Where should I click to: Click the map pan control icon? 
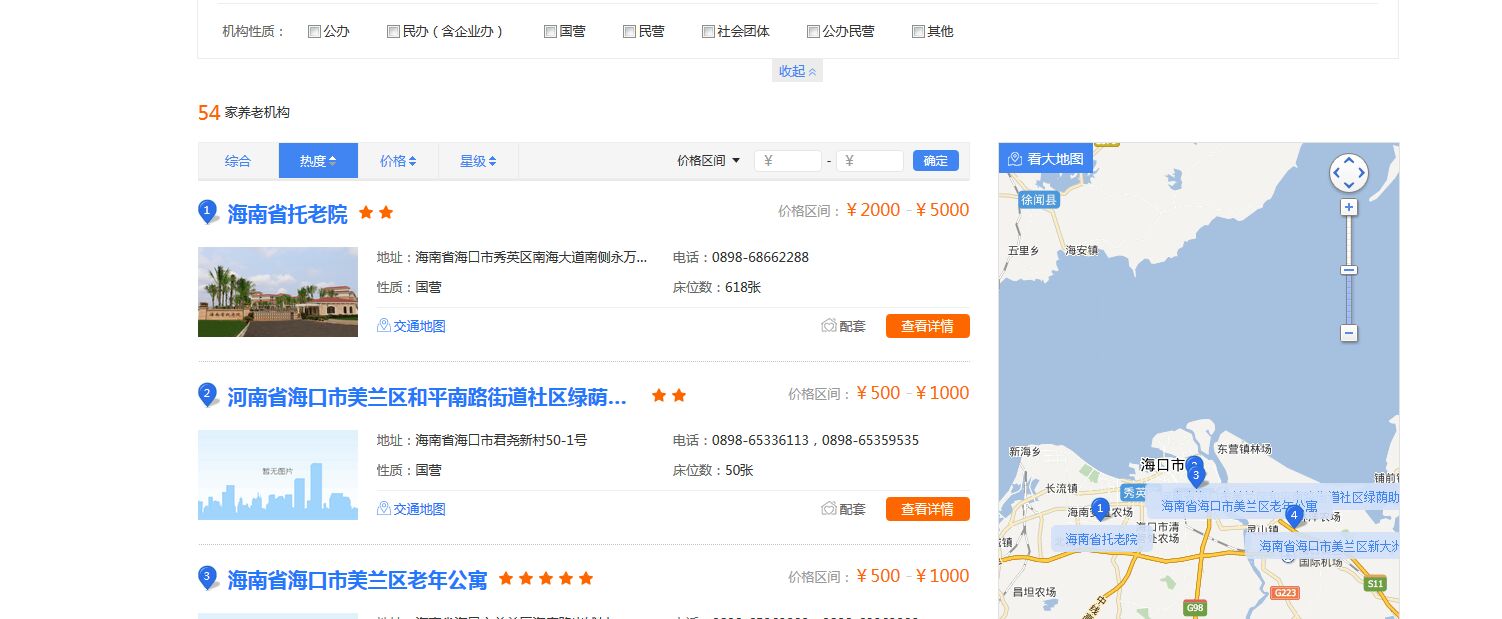1348,173
